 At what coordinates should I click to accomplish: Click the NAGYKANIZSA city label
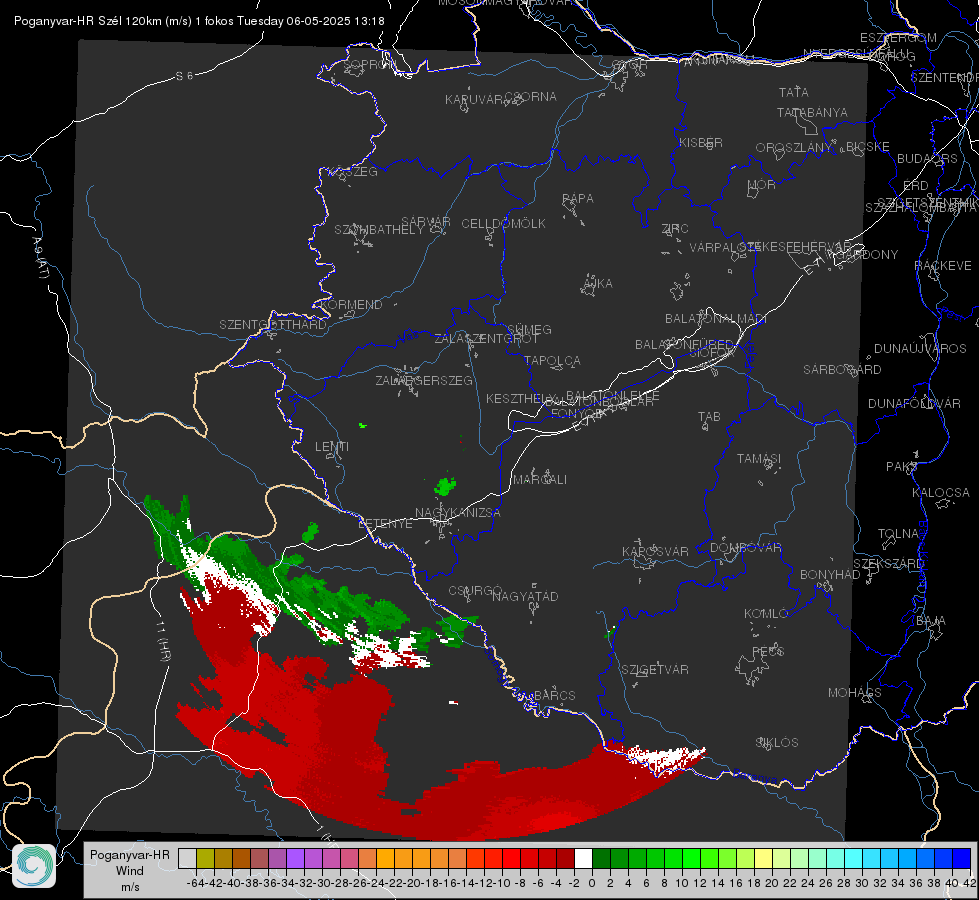coord(458,513)
